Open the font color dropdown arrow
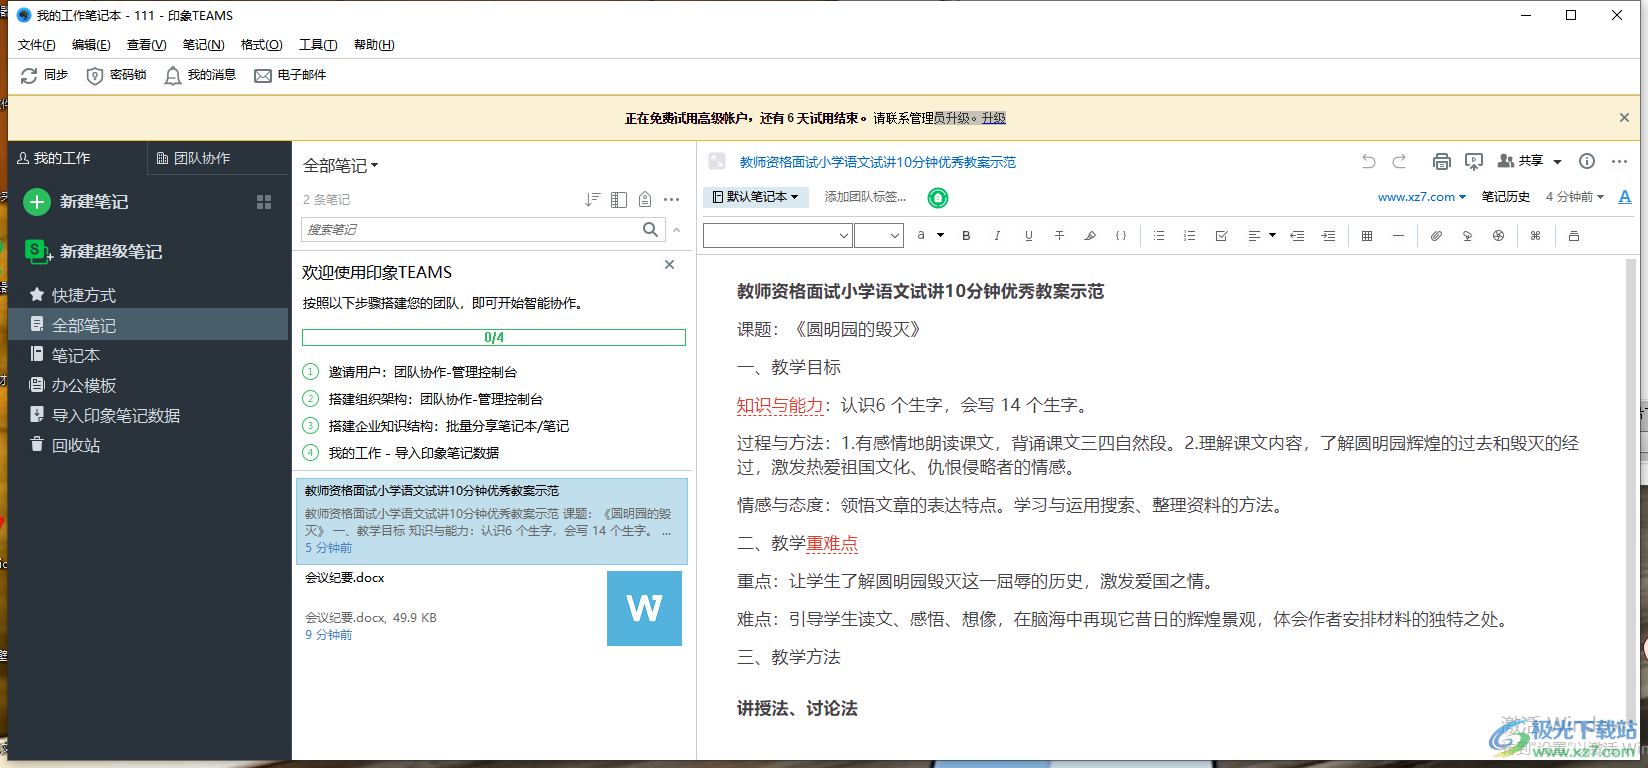Screen dimensions: 1648x768 coord(940,236)
